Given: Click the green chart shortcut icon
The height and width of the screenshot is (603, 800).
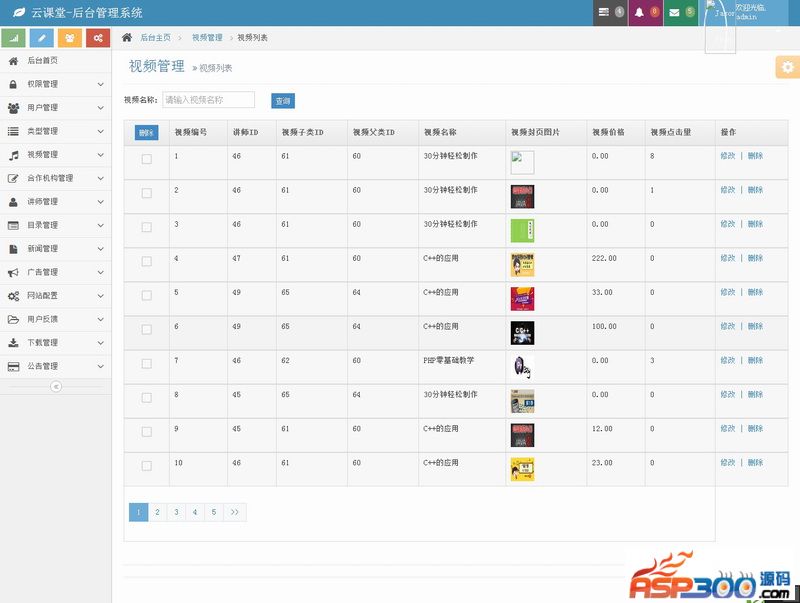Looking at the screenshot, I should coord(14,38).
